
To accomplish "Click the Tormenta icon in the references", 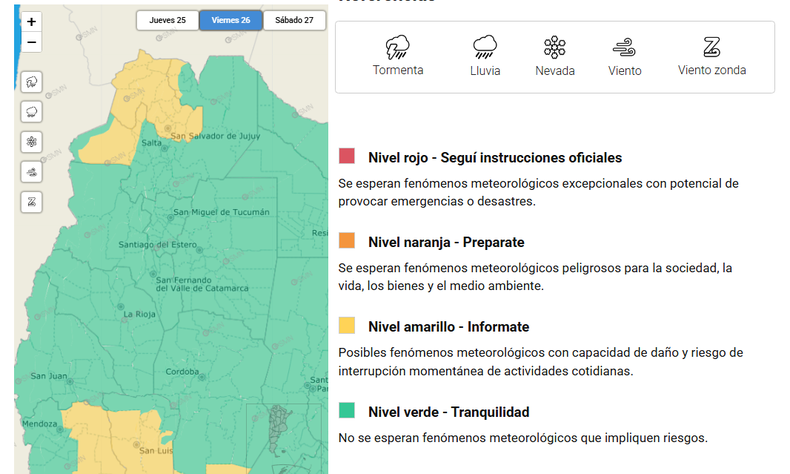I will point(398,47).
